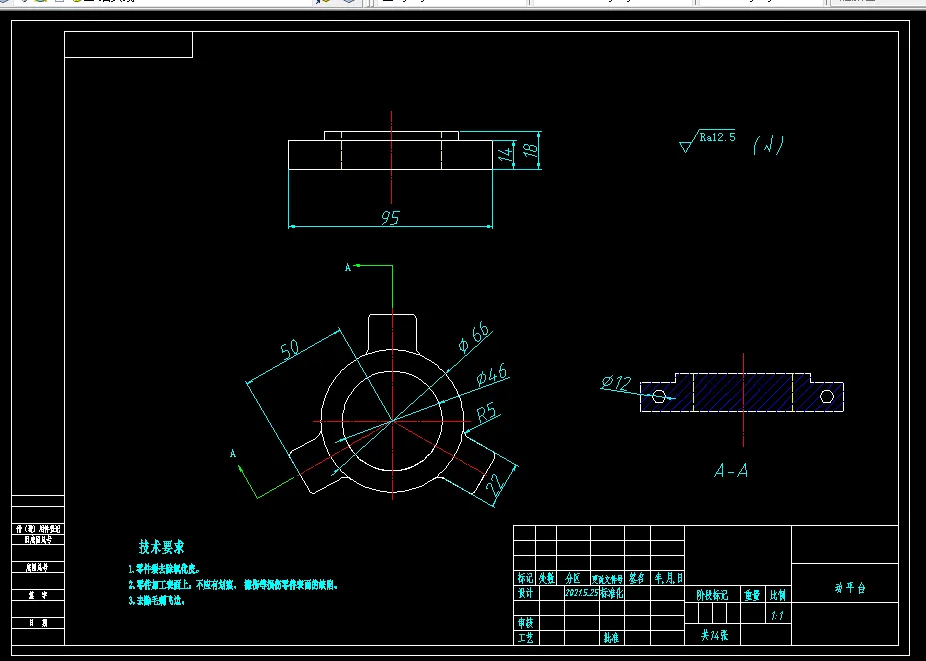Click the 共14张 sheet count cell
This screenshot has width=926, height=661.
pos(714,636)
